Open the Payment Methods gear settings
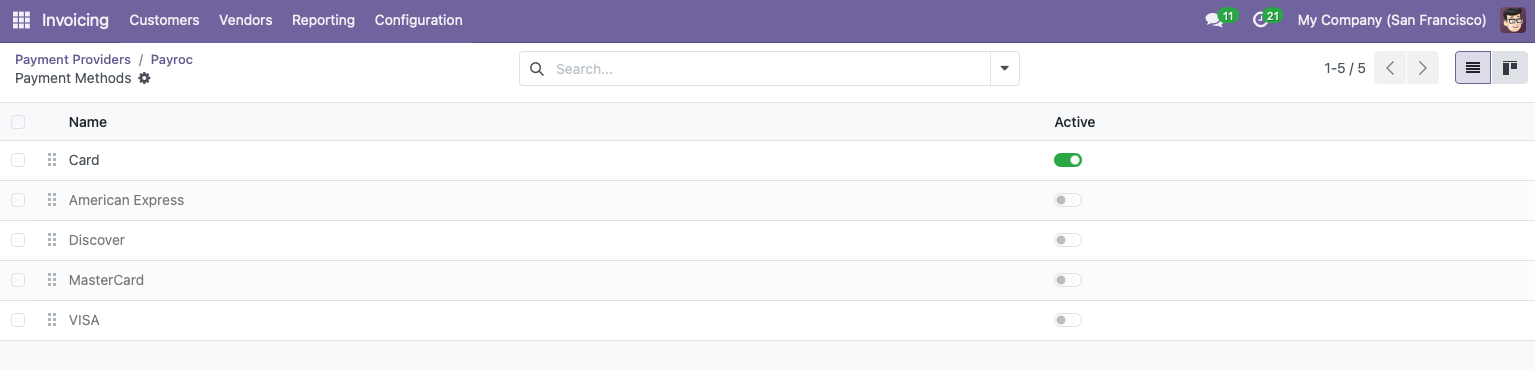This screenshot has height=369, width=1535. (x=144, y=78)
